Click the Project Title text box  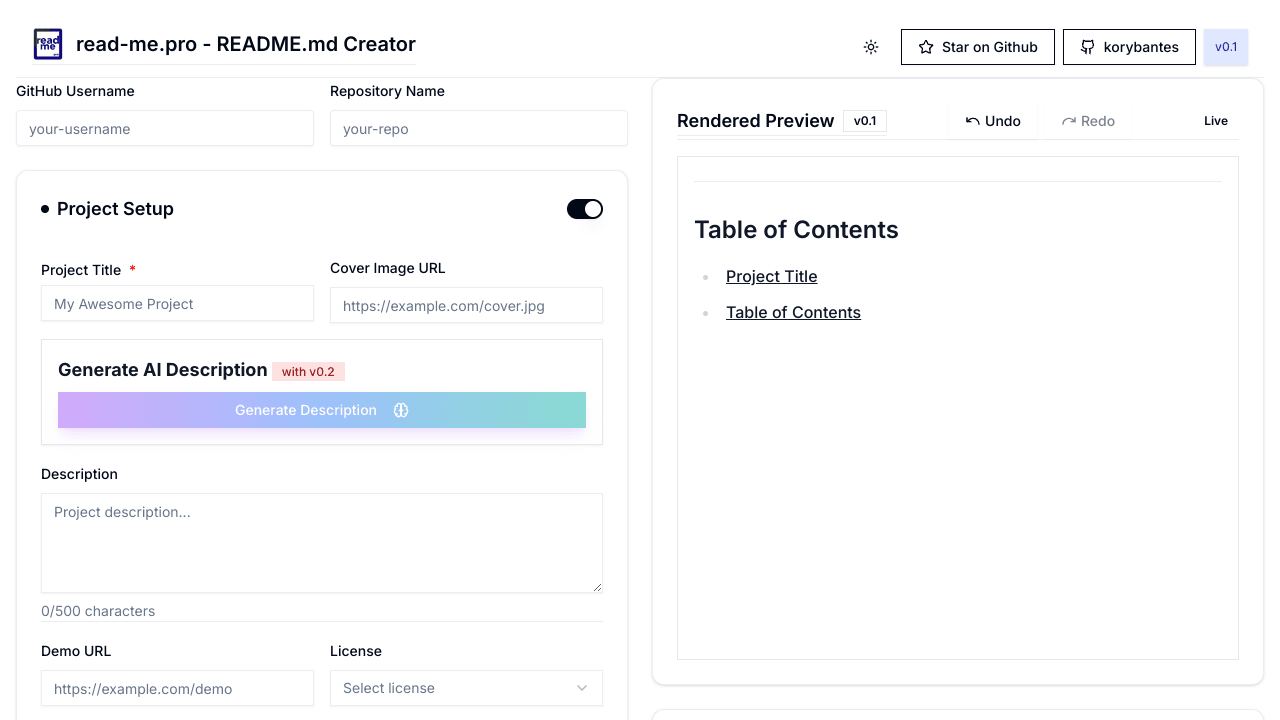click(177, 304)
